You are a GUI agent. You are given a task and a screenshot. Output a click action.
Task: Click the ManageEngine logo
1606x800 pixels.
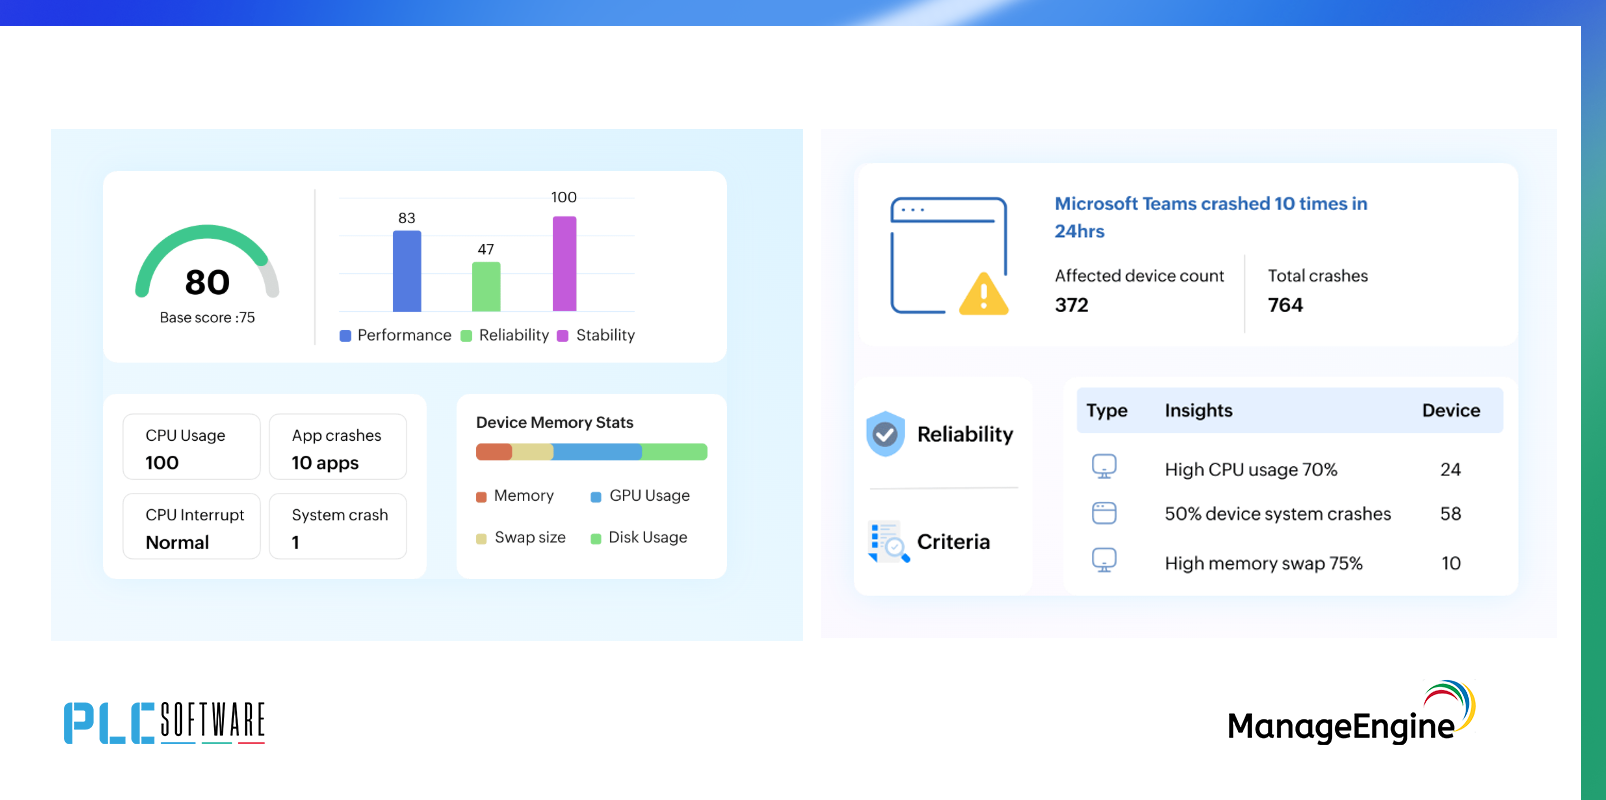tap(1350, 714)
